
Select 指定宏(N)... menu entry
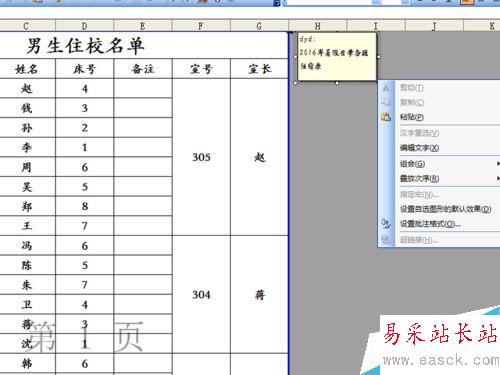point(419,194)
